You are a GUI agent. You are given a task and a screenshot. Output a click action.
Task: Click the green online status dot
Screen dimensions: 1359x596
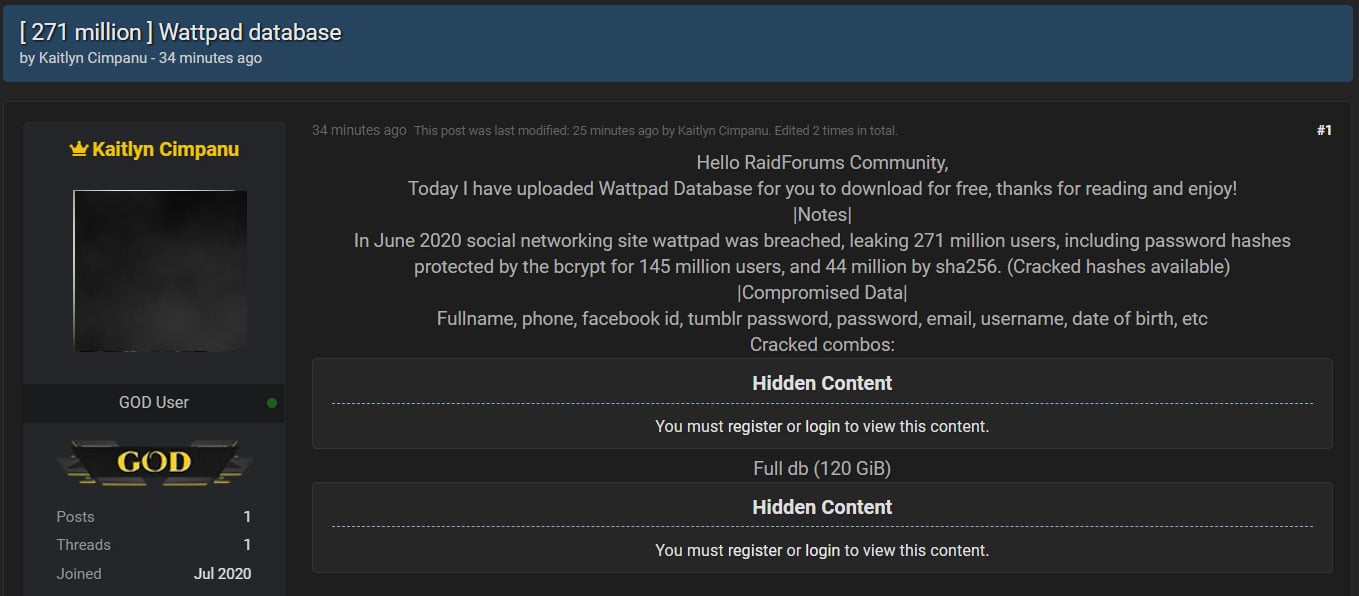272,403
